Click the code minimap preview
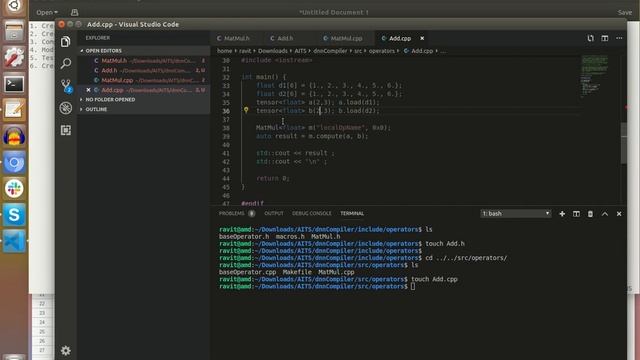 click(x=594, y=76)
